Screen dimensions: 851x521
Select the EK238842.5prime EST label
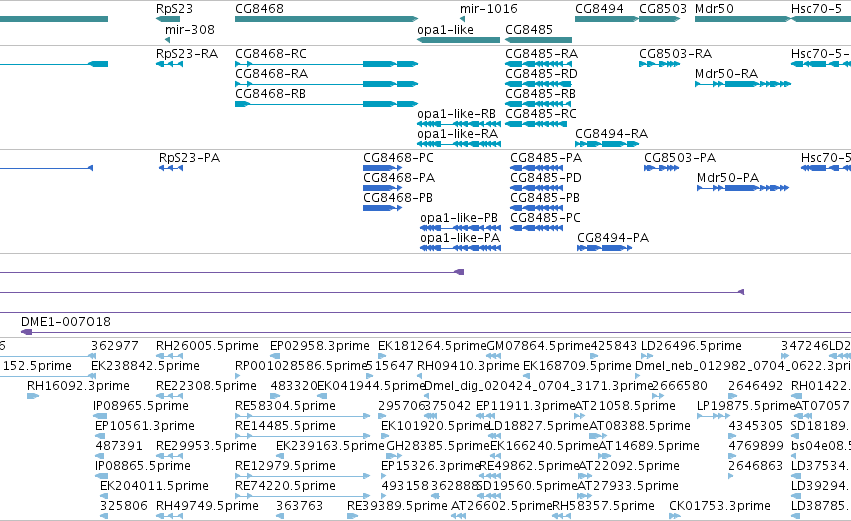[145, 366]
